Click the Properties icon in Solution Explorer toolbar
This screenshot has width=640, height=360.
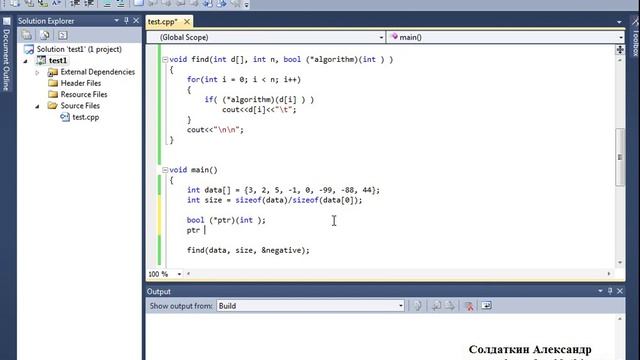27,35
